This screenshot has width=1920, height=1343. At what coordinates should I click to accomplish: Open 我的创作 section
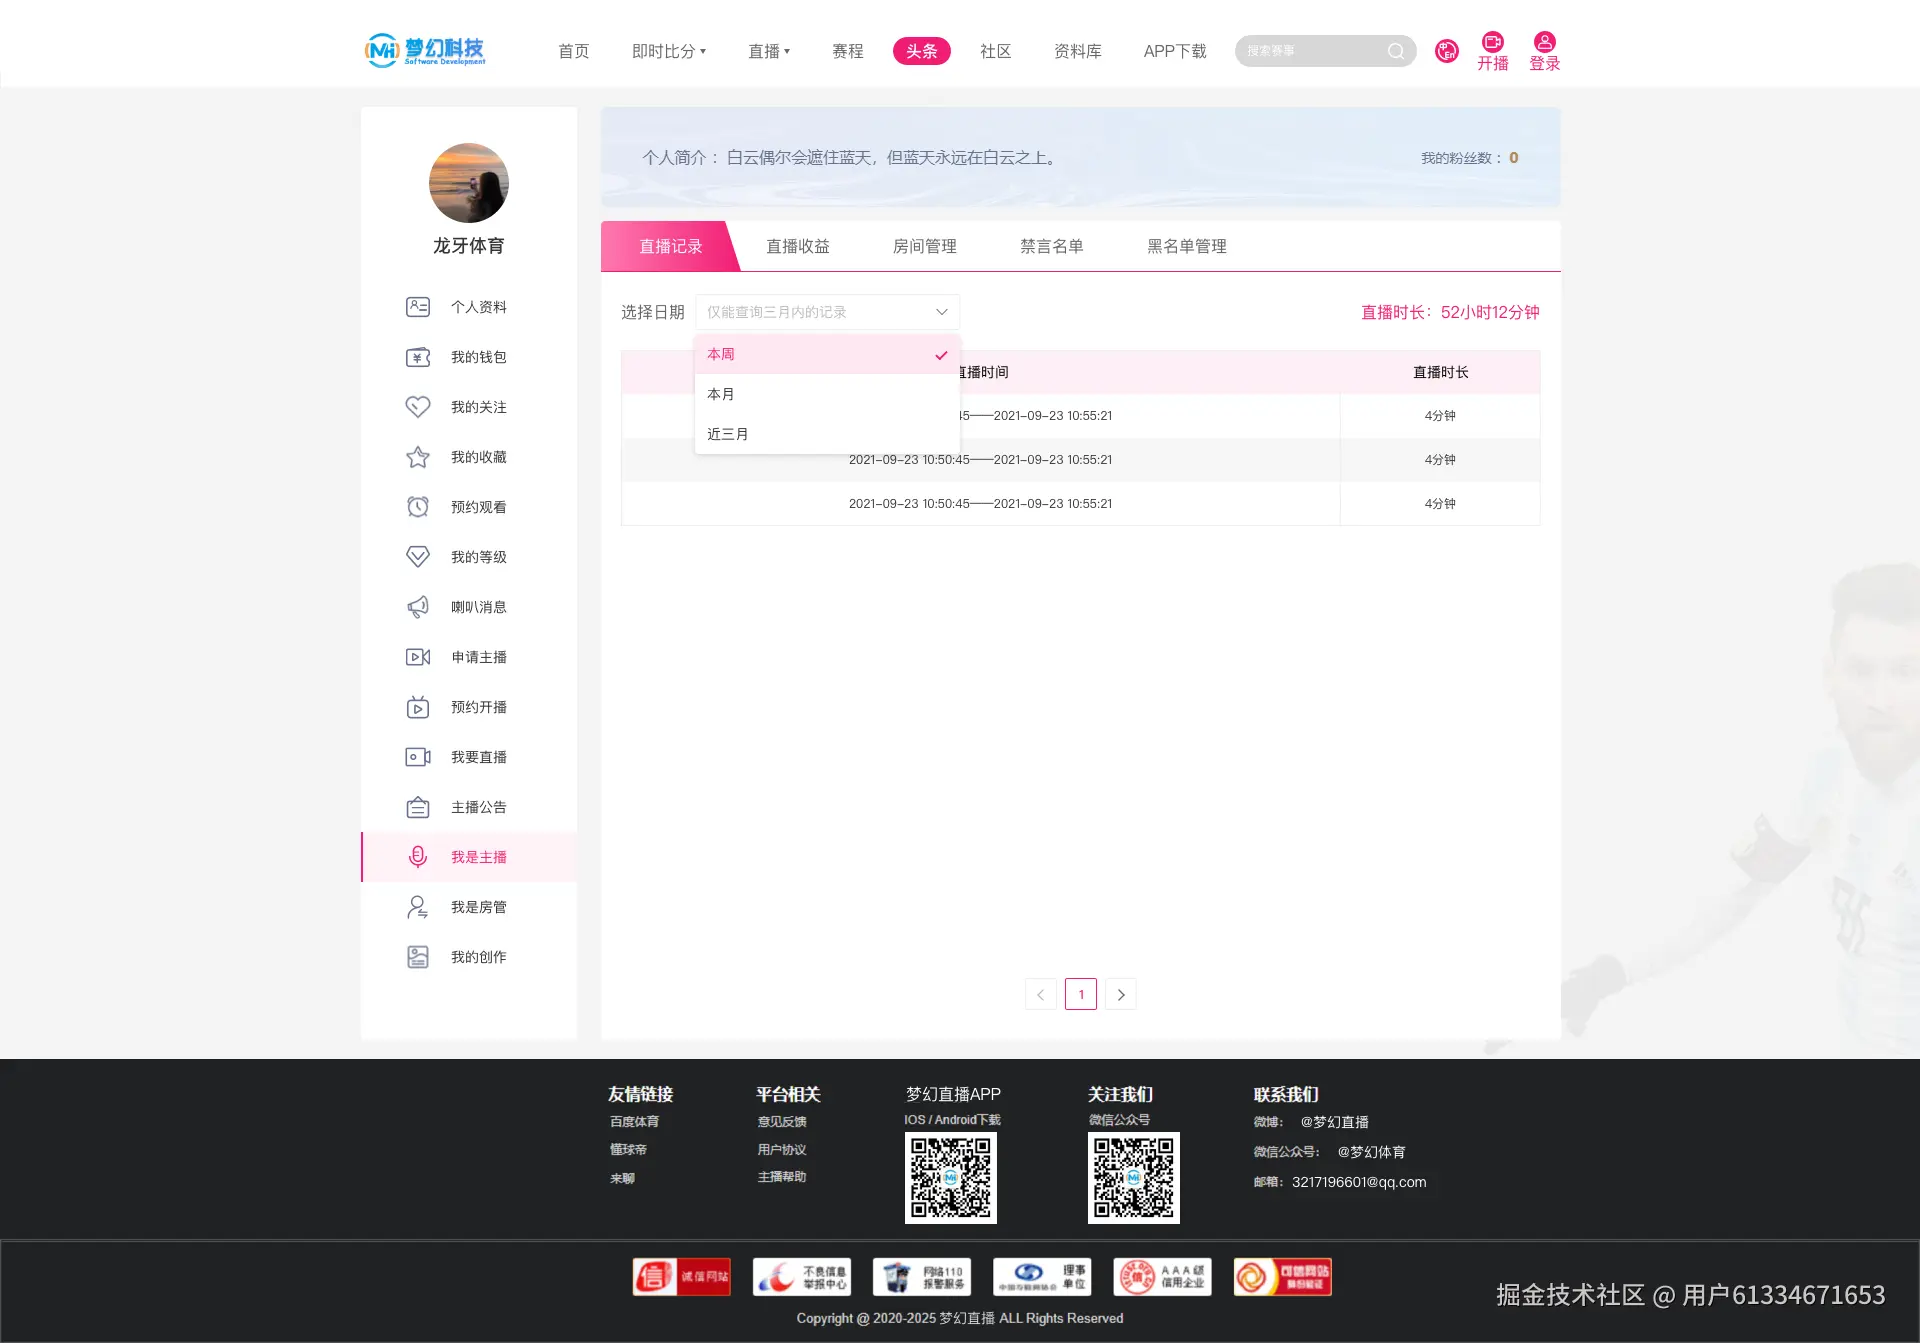point(418,957)
